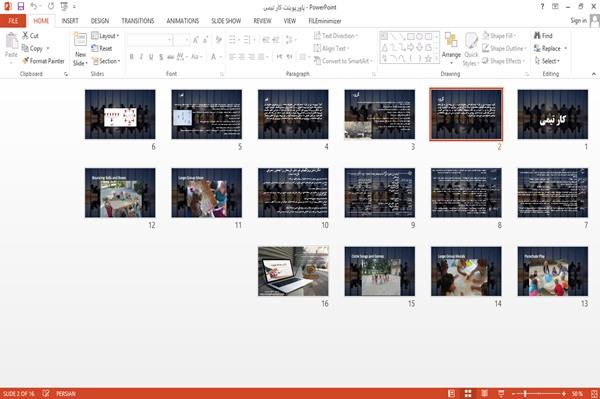Screen dimensions: 600x399
Task: Open Align Text dropdown
Action: point(331,48)
